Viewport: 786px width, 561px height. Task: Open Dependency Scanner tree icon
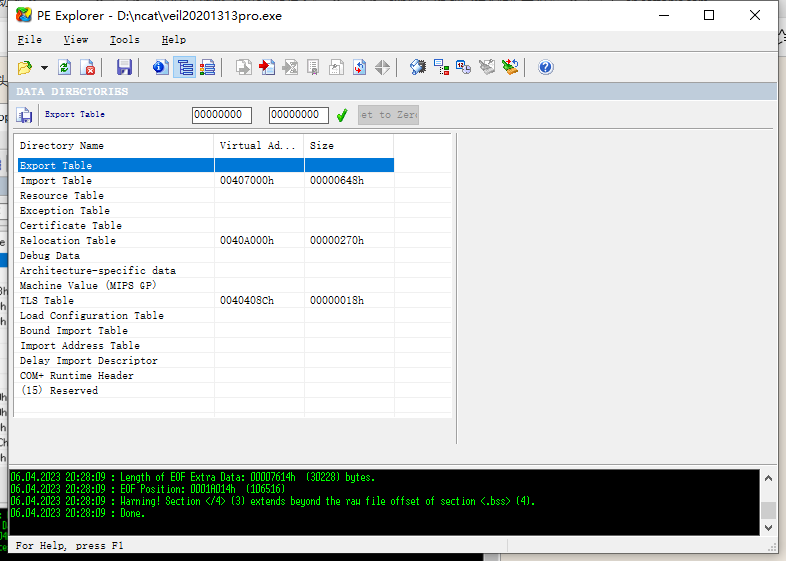pyautogui.click(x=441, y=67)
